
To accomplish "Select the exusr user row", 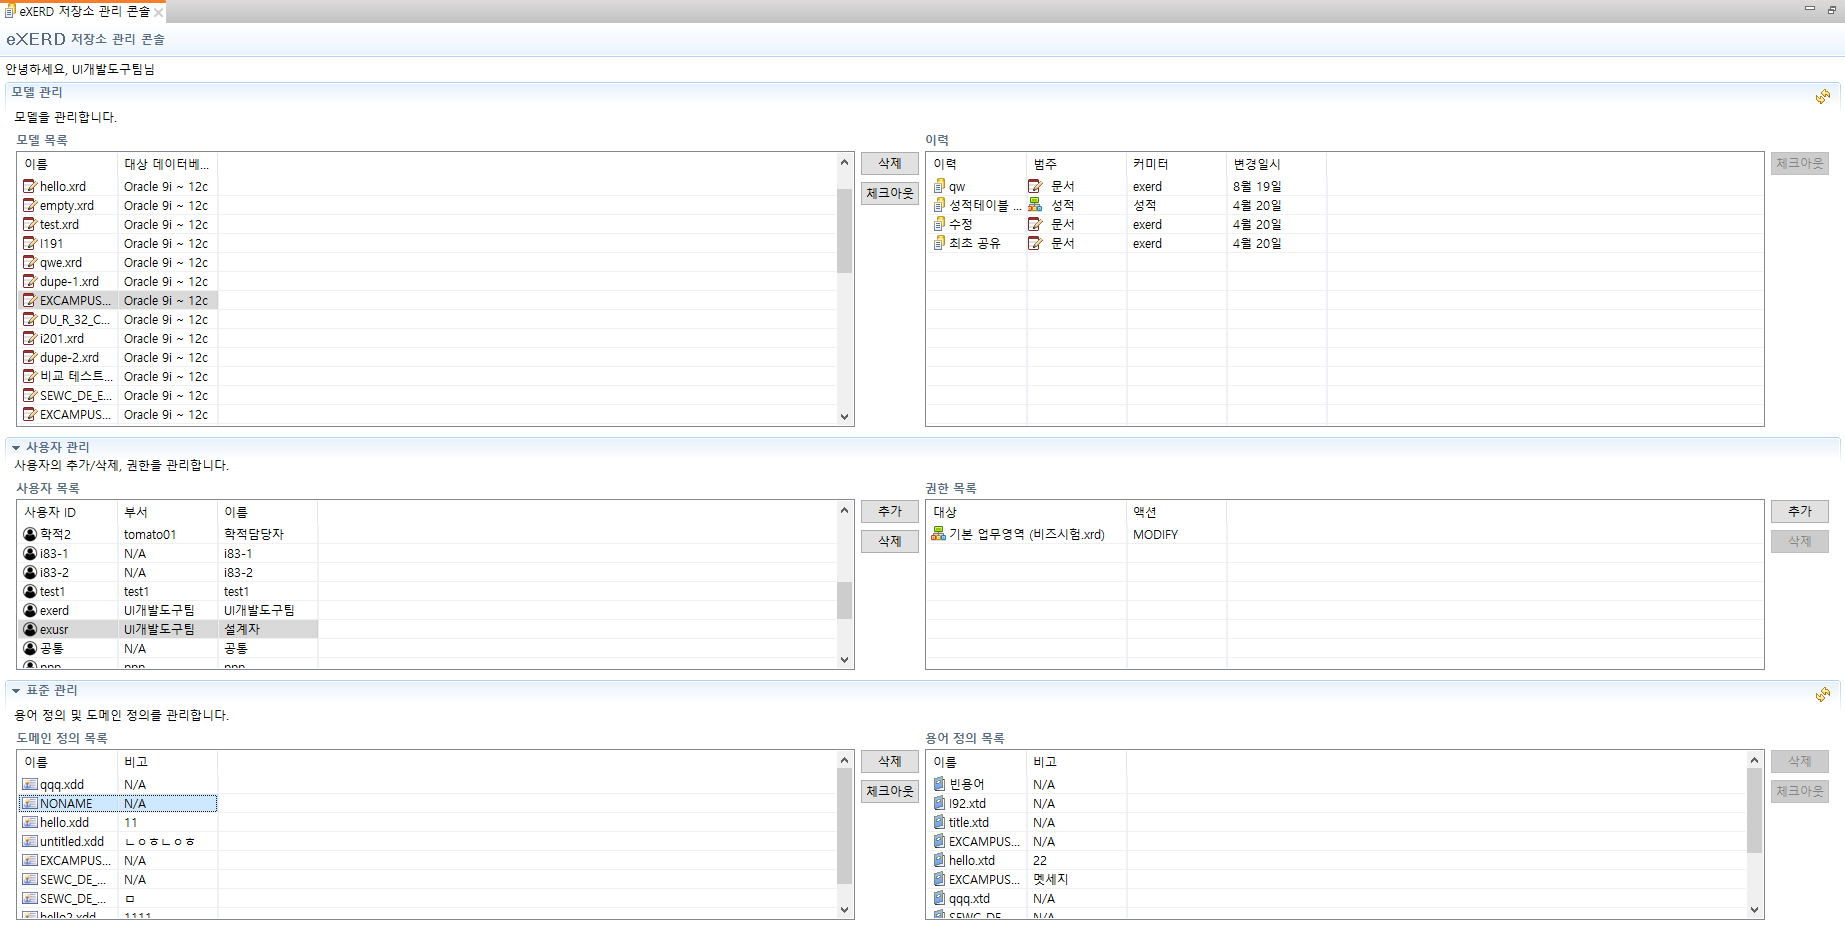I will point(168,629).
